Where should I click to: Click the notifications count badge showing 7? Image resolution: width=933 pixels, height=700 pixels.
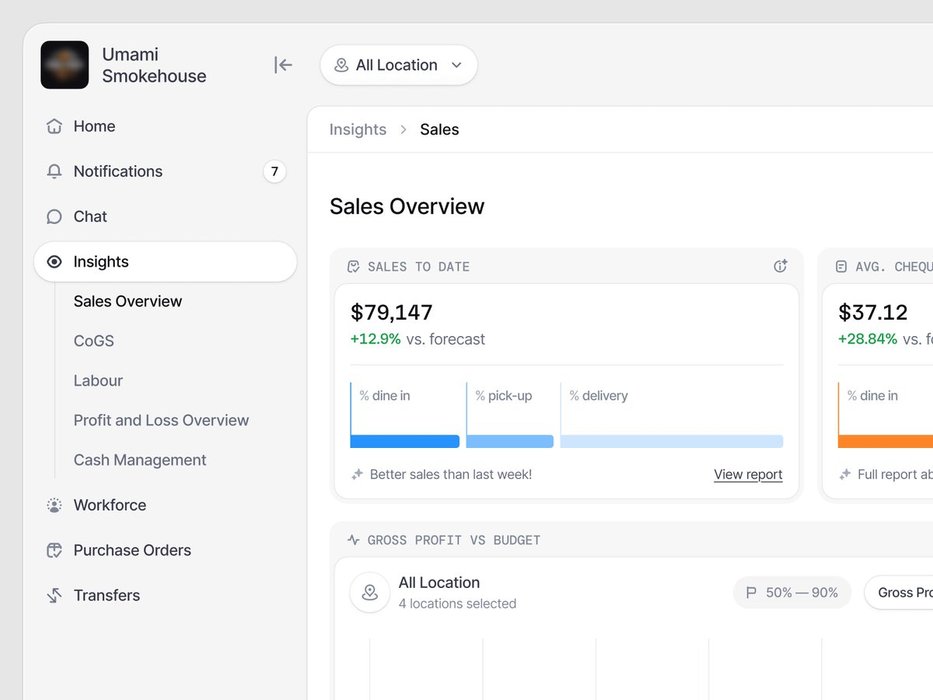tap(274, 171)
